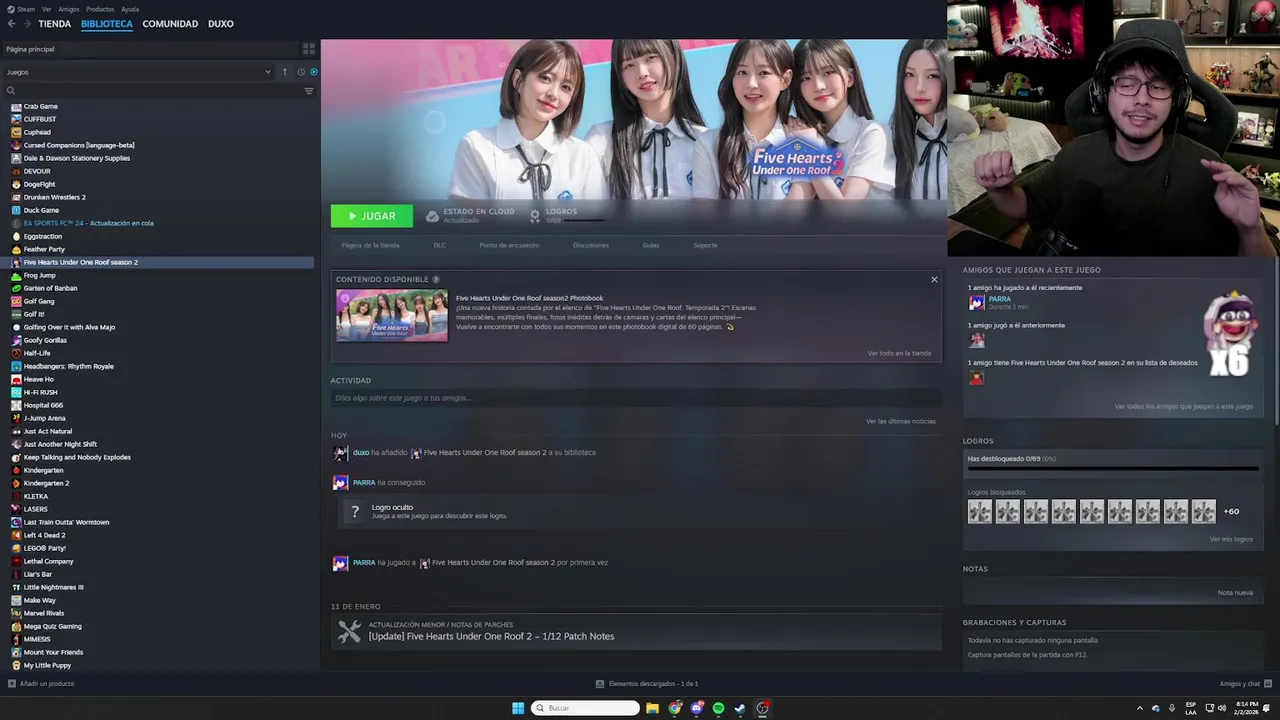Viewport: 1280px width, 720px height.
Task: Expand the Juegos dropdown
Action: [x=138, y=72]
